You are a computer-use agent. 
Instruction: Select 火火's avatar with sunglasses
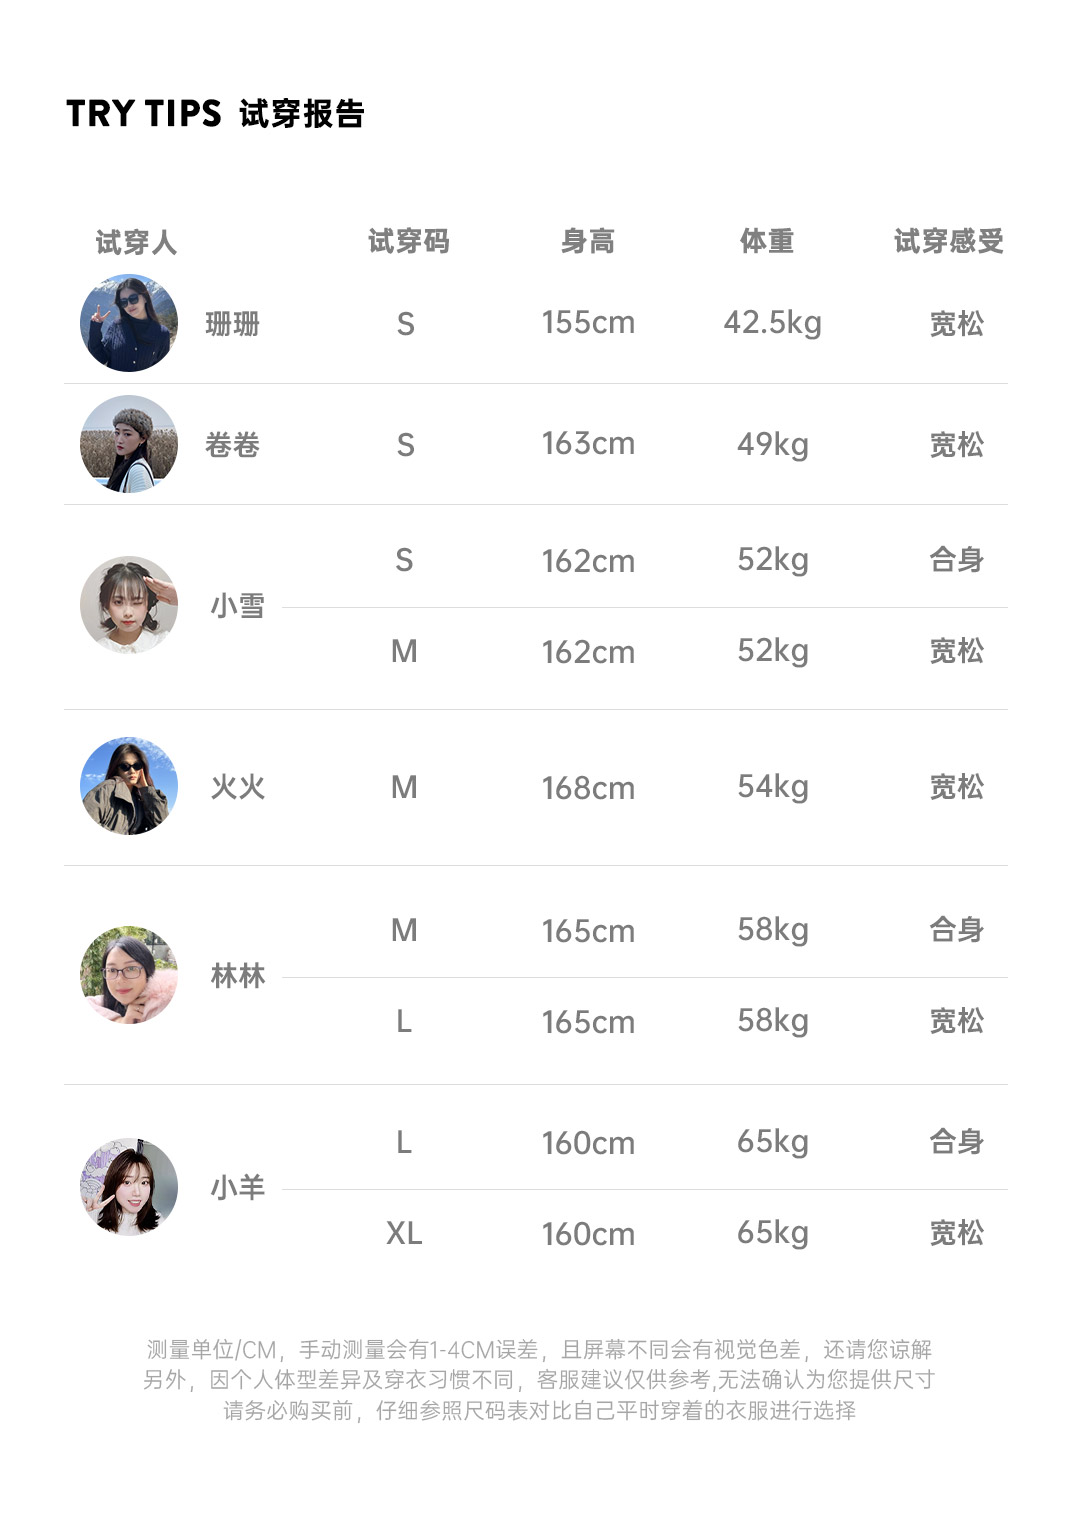click(129, 786)
